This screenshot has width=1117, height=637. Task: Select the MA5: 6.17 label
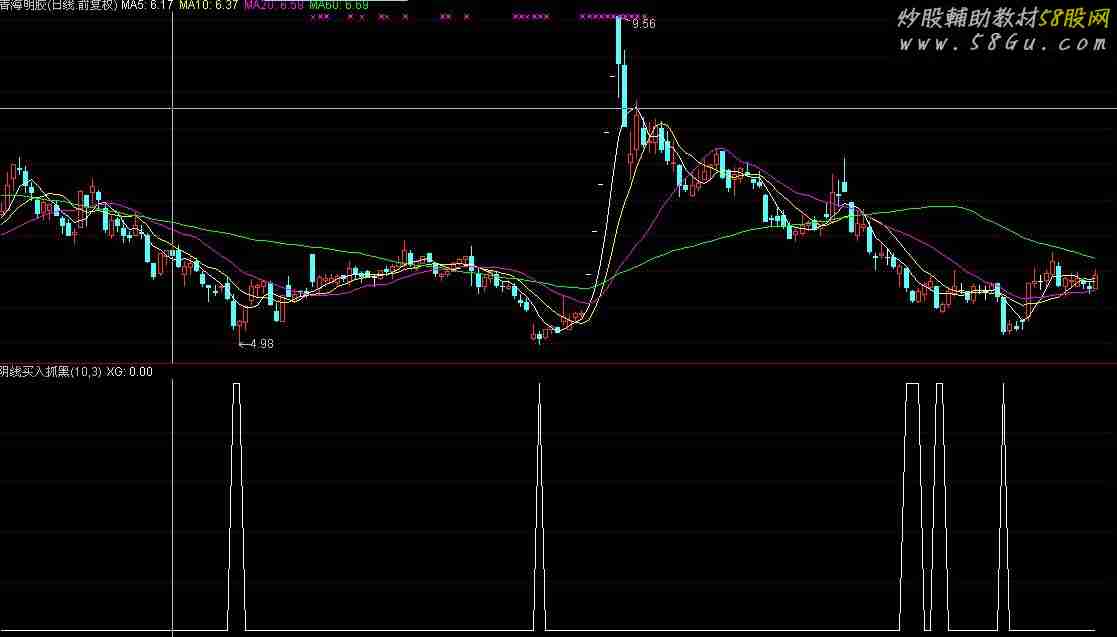click(x=147, y=5)
